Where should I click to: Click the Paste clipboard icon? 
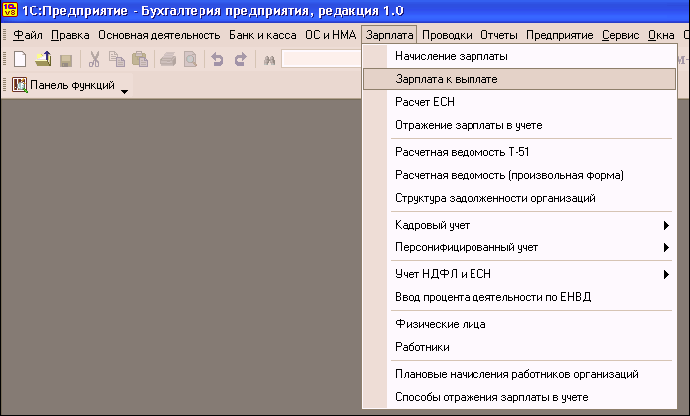click(139, 60)
